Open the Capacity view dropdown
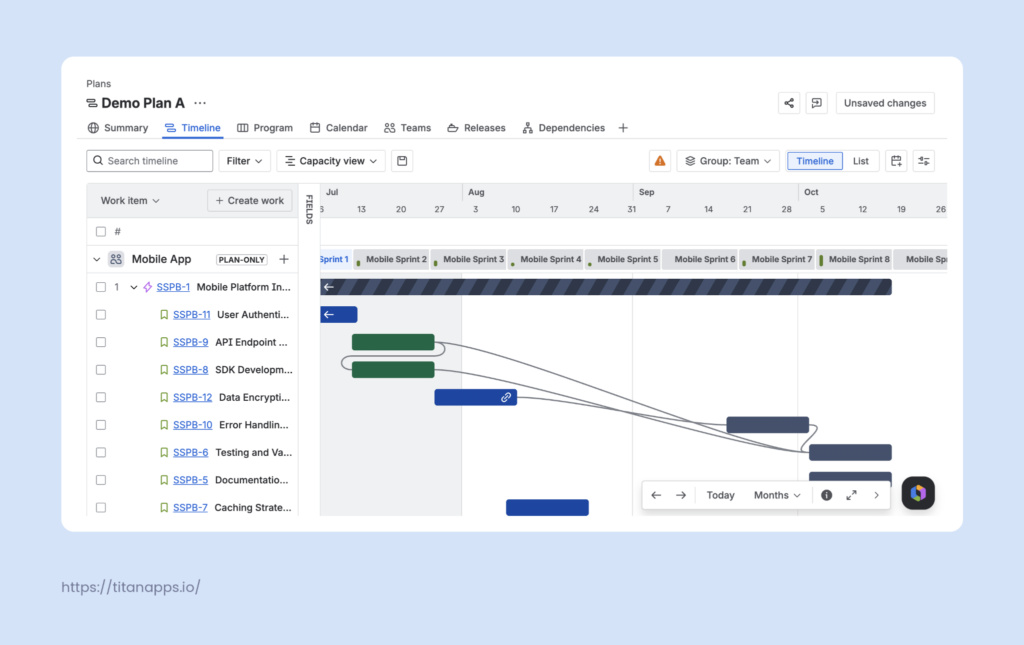The height and width of the screenshot is (645, 1024). pyautogui.click(x=331, y=161)
